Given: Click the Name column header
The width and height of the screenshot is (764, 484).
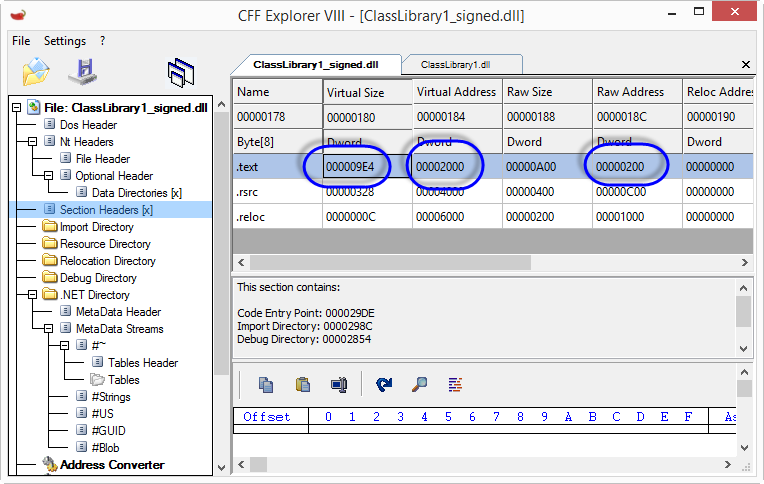Looking at the screenshot, I should tap(278, 92).
